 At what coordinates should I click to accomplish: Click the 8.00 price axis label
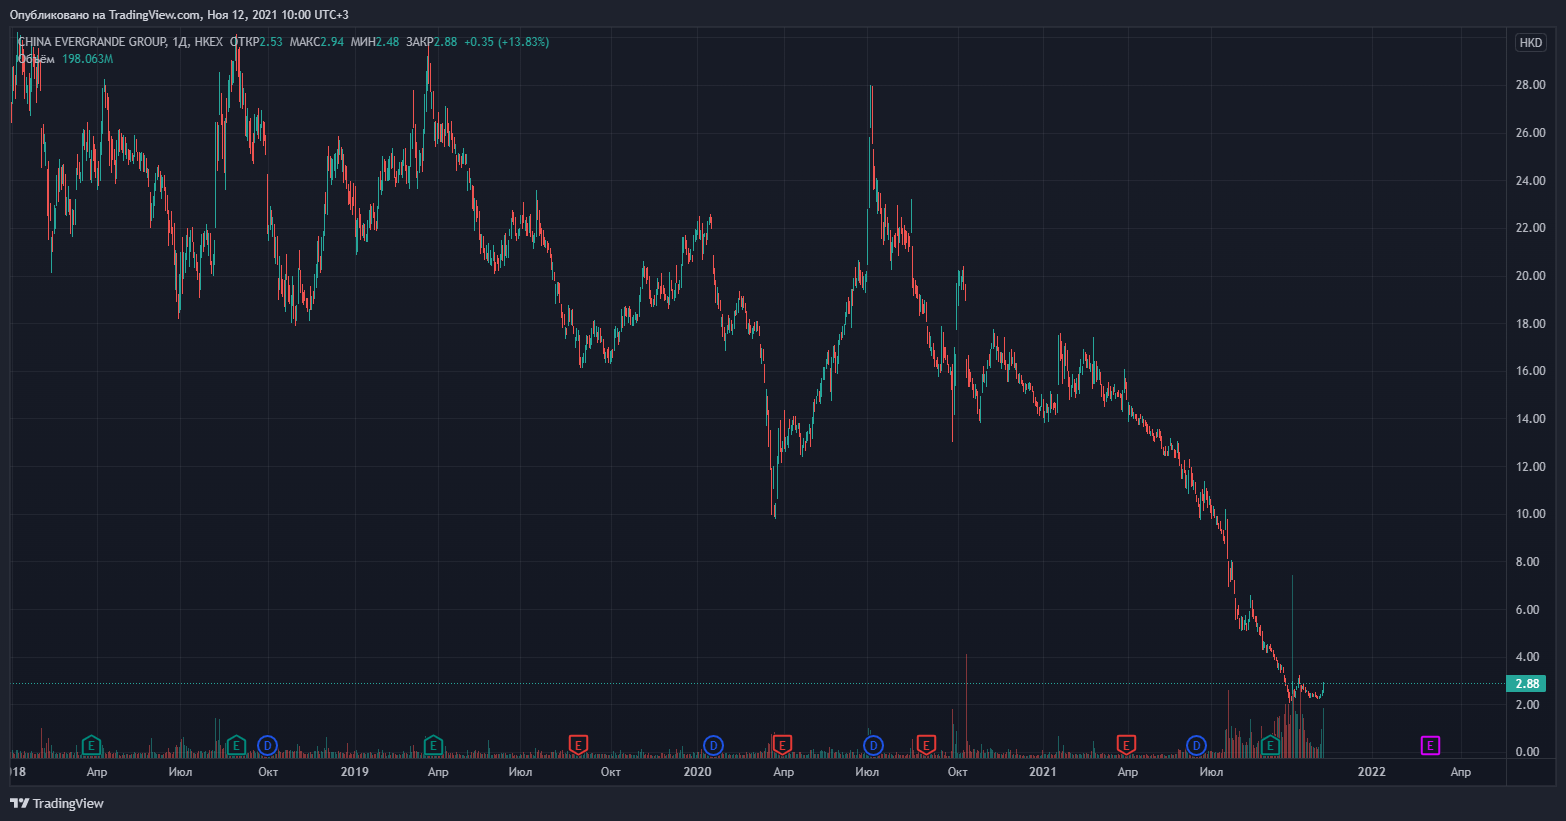coord(1527,562)
